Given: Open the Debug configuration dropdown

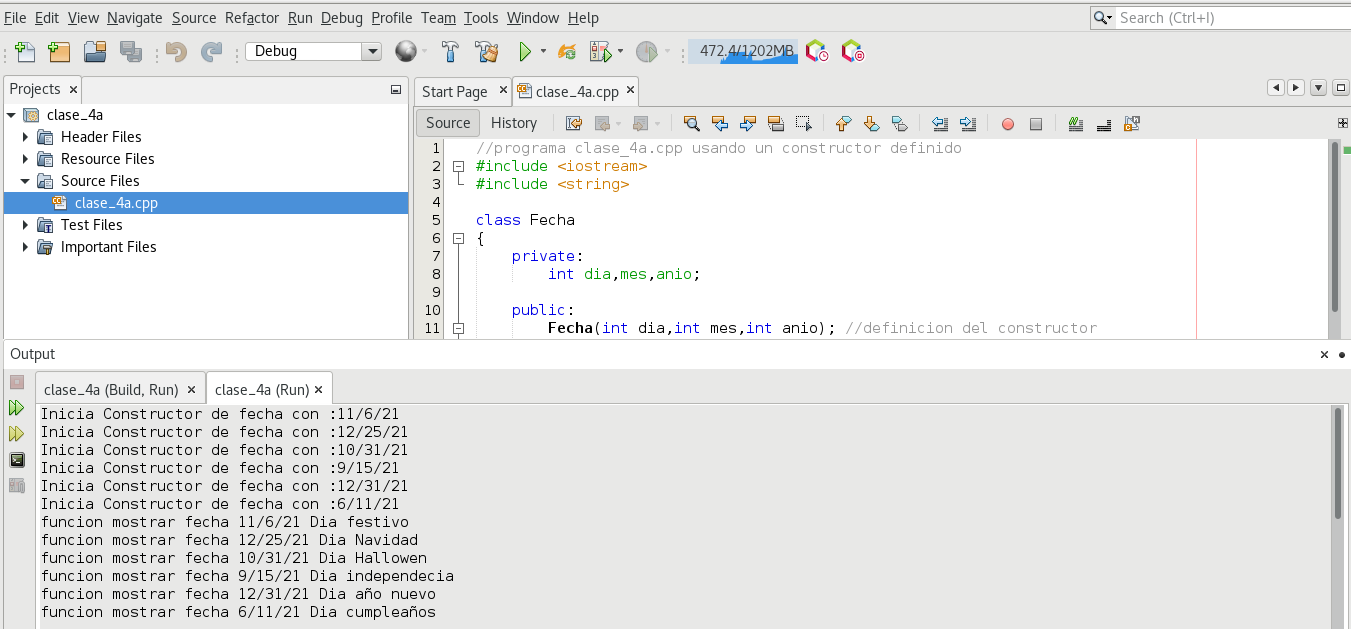Looking at the screenshot, I should click(x=372, y=52).
